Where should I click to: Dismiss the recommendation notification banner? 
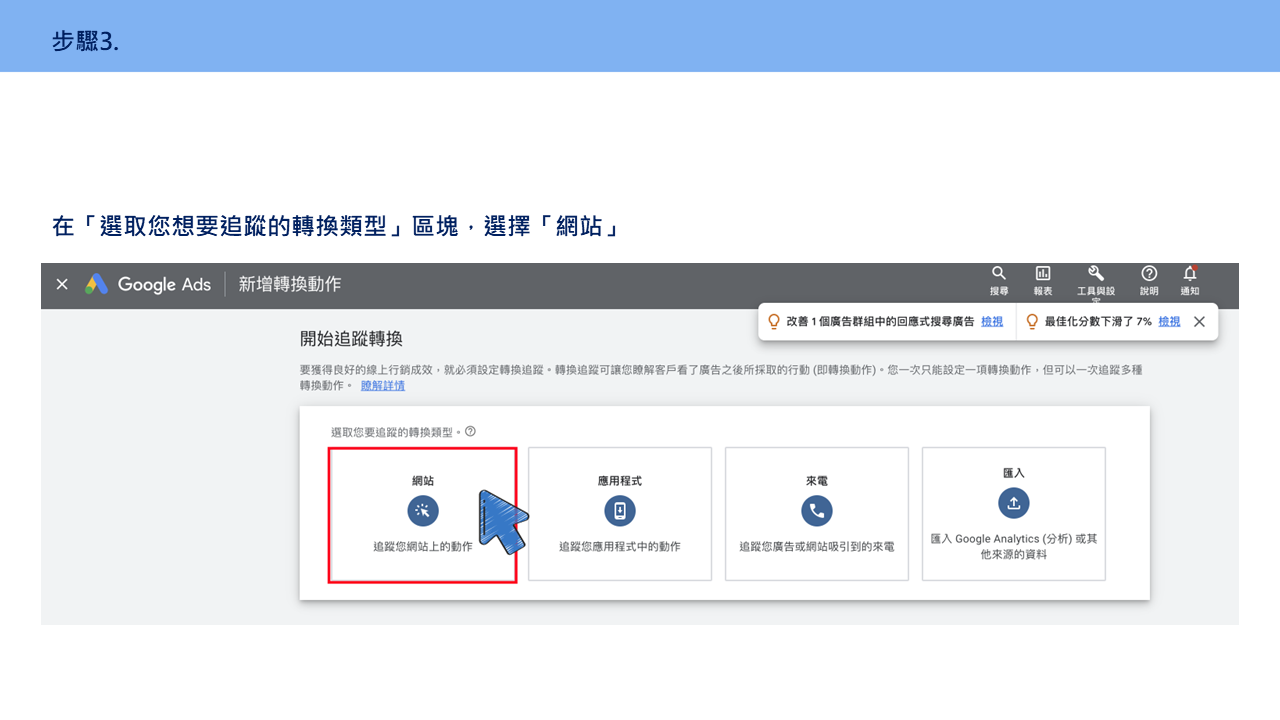click(x=1199, y=322)
